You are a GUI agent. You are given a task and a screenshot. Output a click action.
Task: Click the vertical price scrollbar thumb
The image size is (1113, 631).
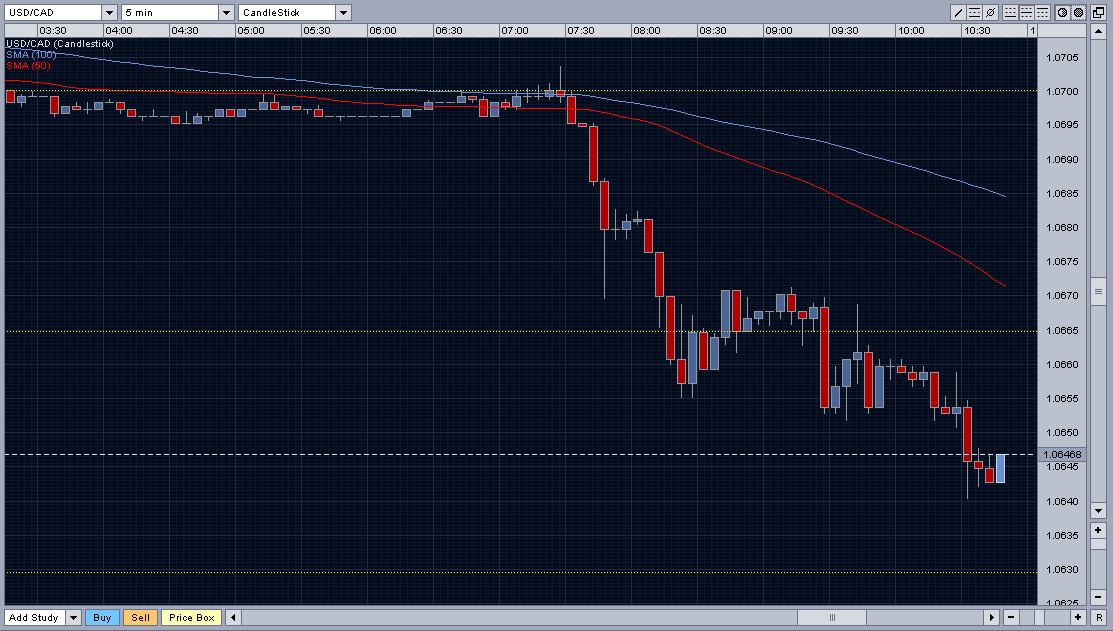click(x=1098, y=291)
